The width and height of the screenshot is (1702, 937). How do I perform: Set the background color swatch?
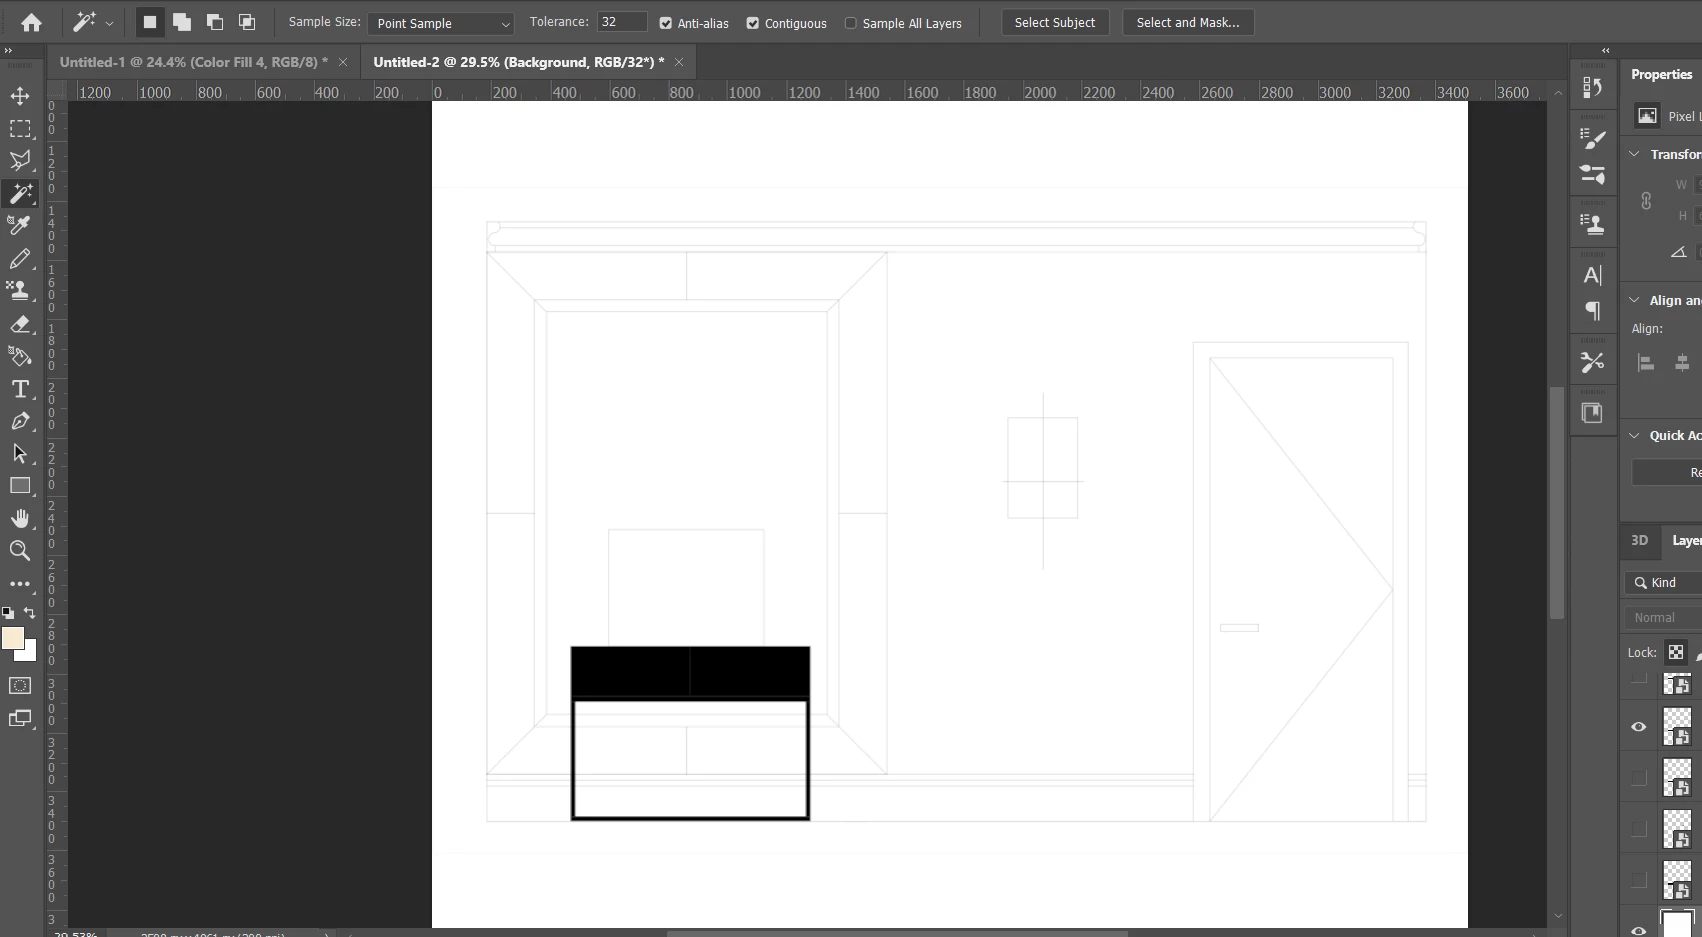pyautogui.click(x=29, y=653)
